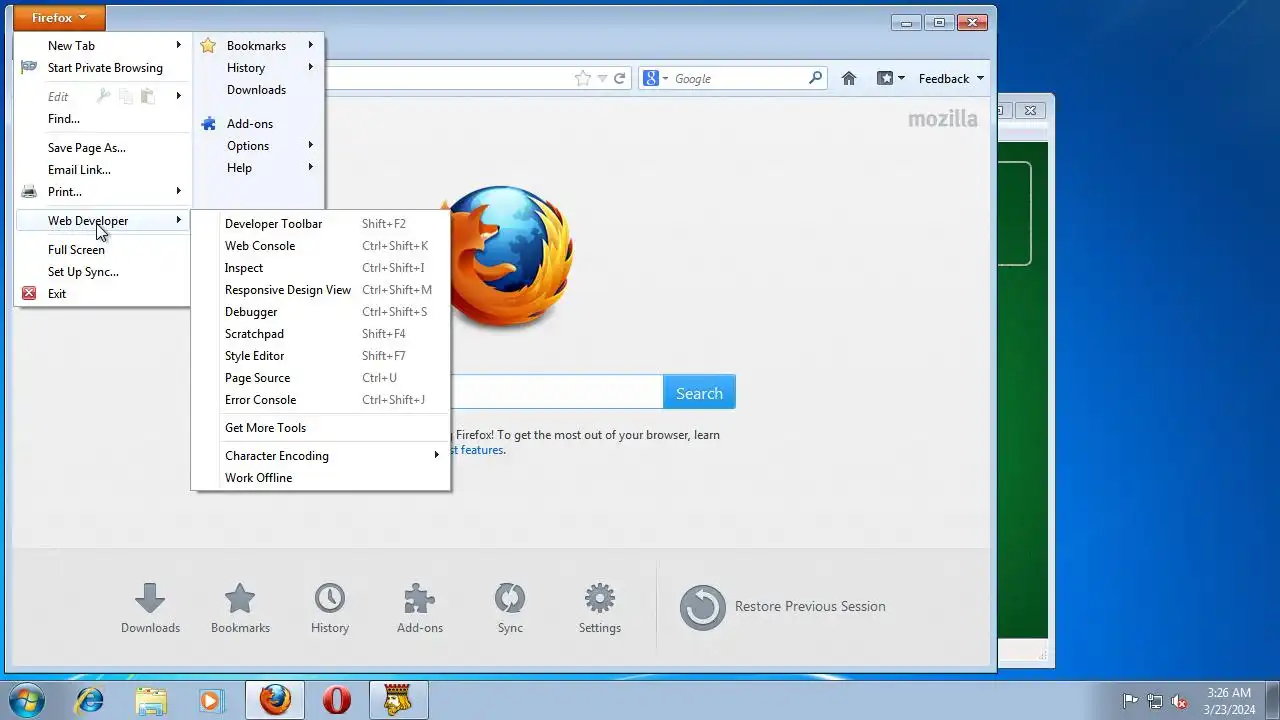The width and height of the screenshot is (1280, 720).
Task: Expand the Print submenu arrow
Action: (179, 192)
